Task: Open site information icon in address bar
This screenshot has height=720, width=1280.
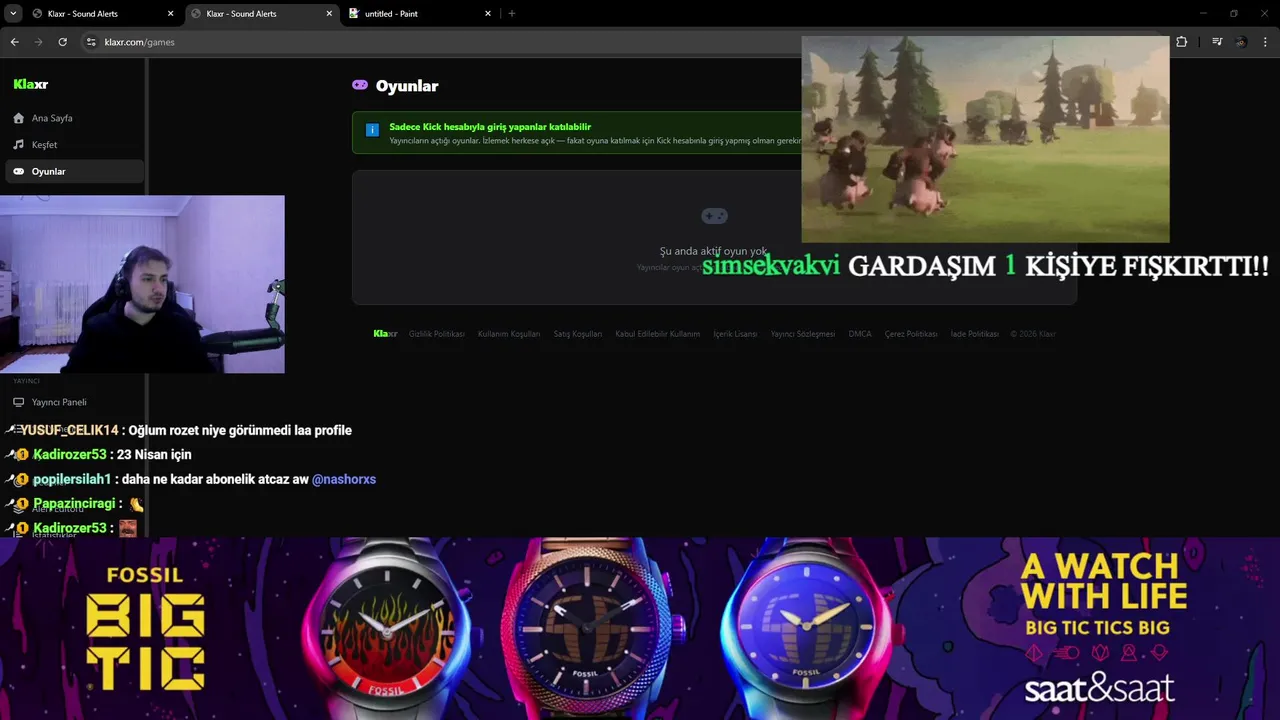Action: (x=91, y=42)
